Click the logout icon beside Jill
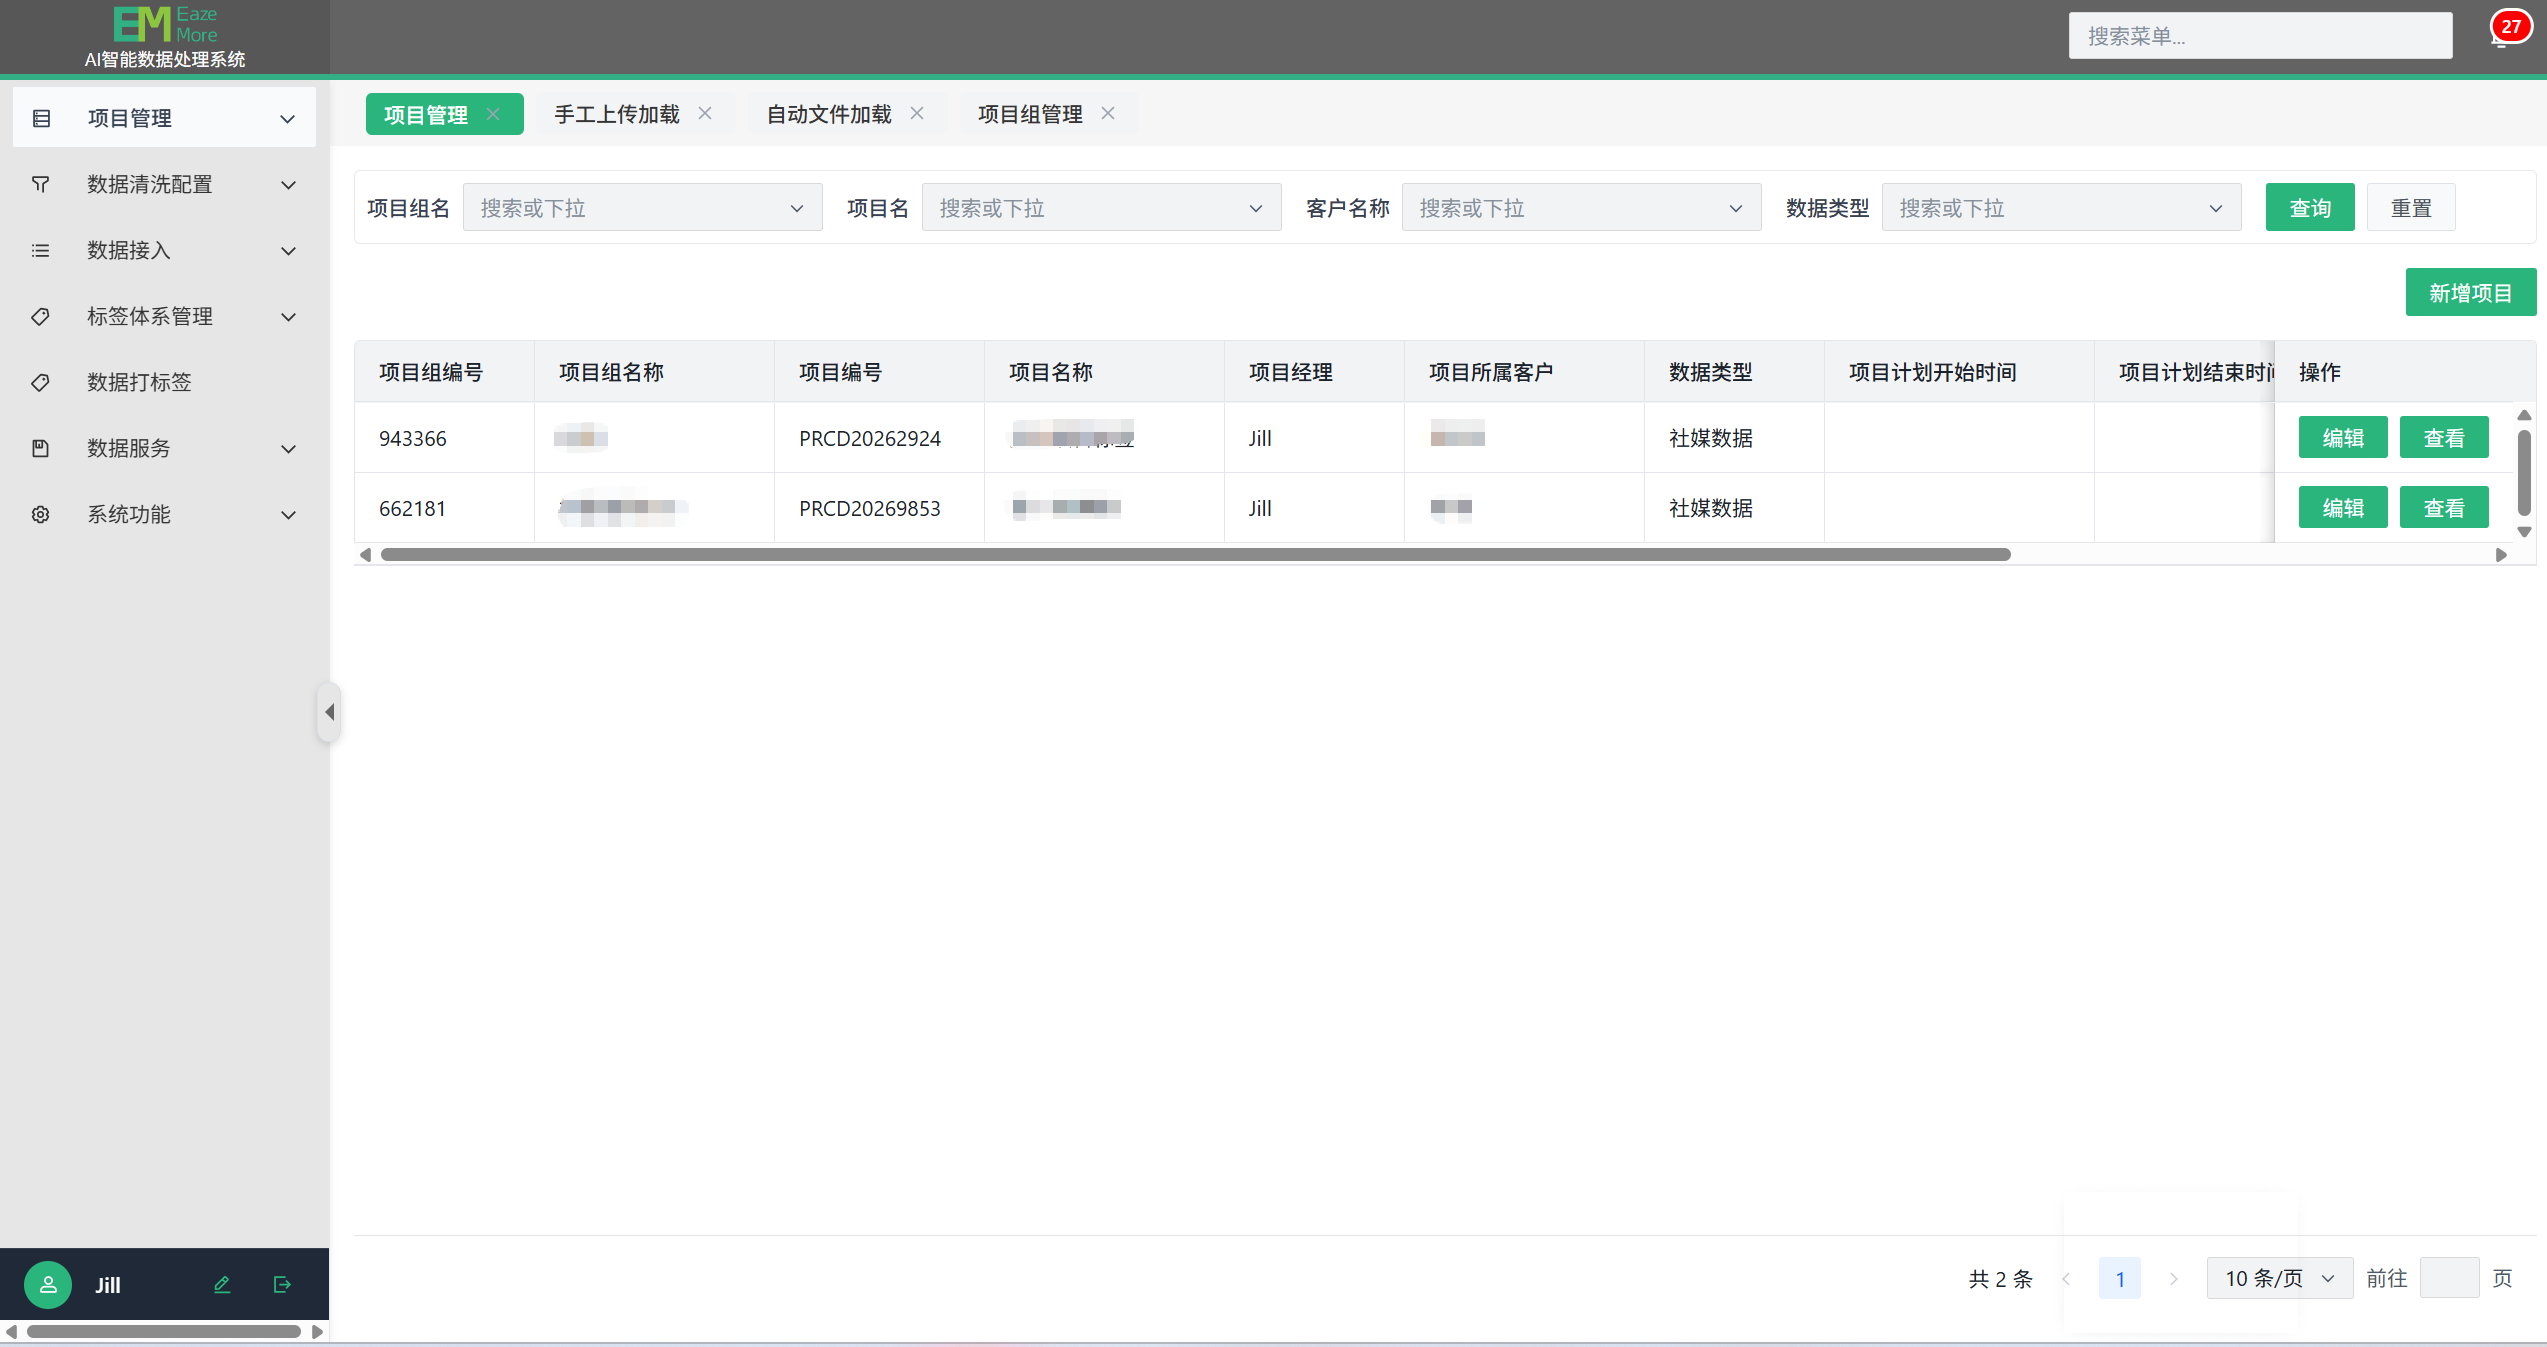This screenshot has height=1347, width=2547. click(x=282, y=1285)
